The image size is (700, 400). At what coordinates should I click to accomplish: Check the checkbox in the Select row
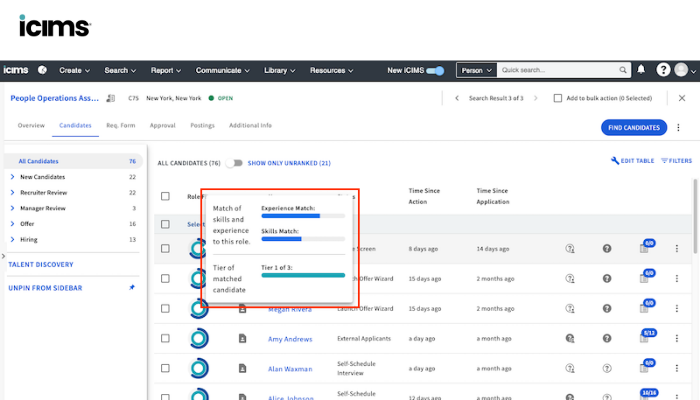tap(165, 224)
